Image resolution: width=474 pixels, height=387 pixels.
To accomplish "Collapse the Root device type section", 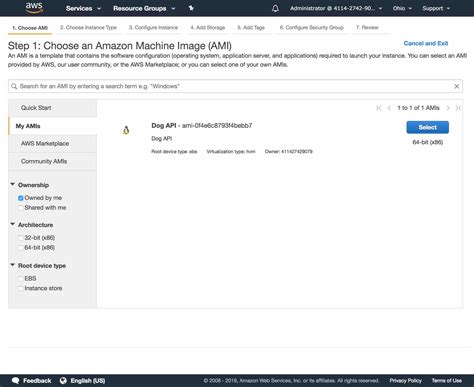I will (x=13, y=265).
